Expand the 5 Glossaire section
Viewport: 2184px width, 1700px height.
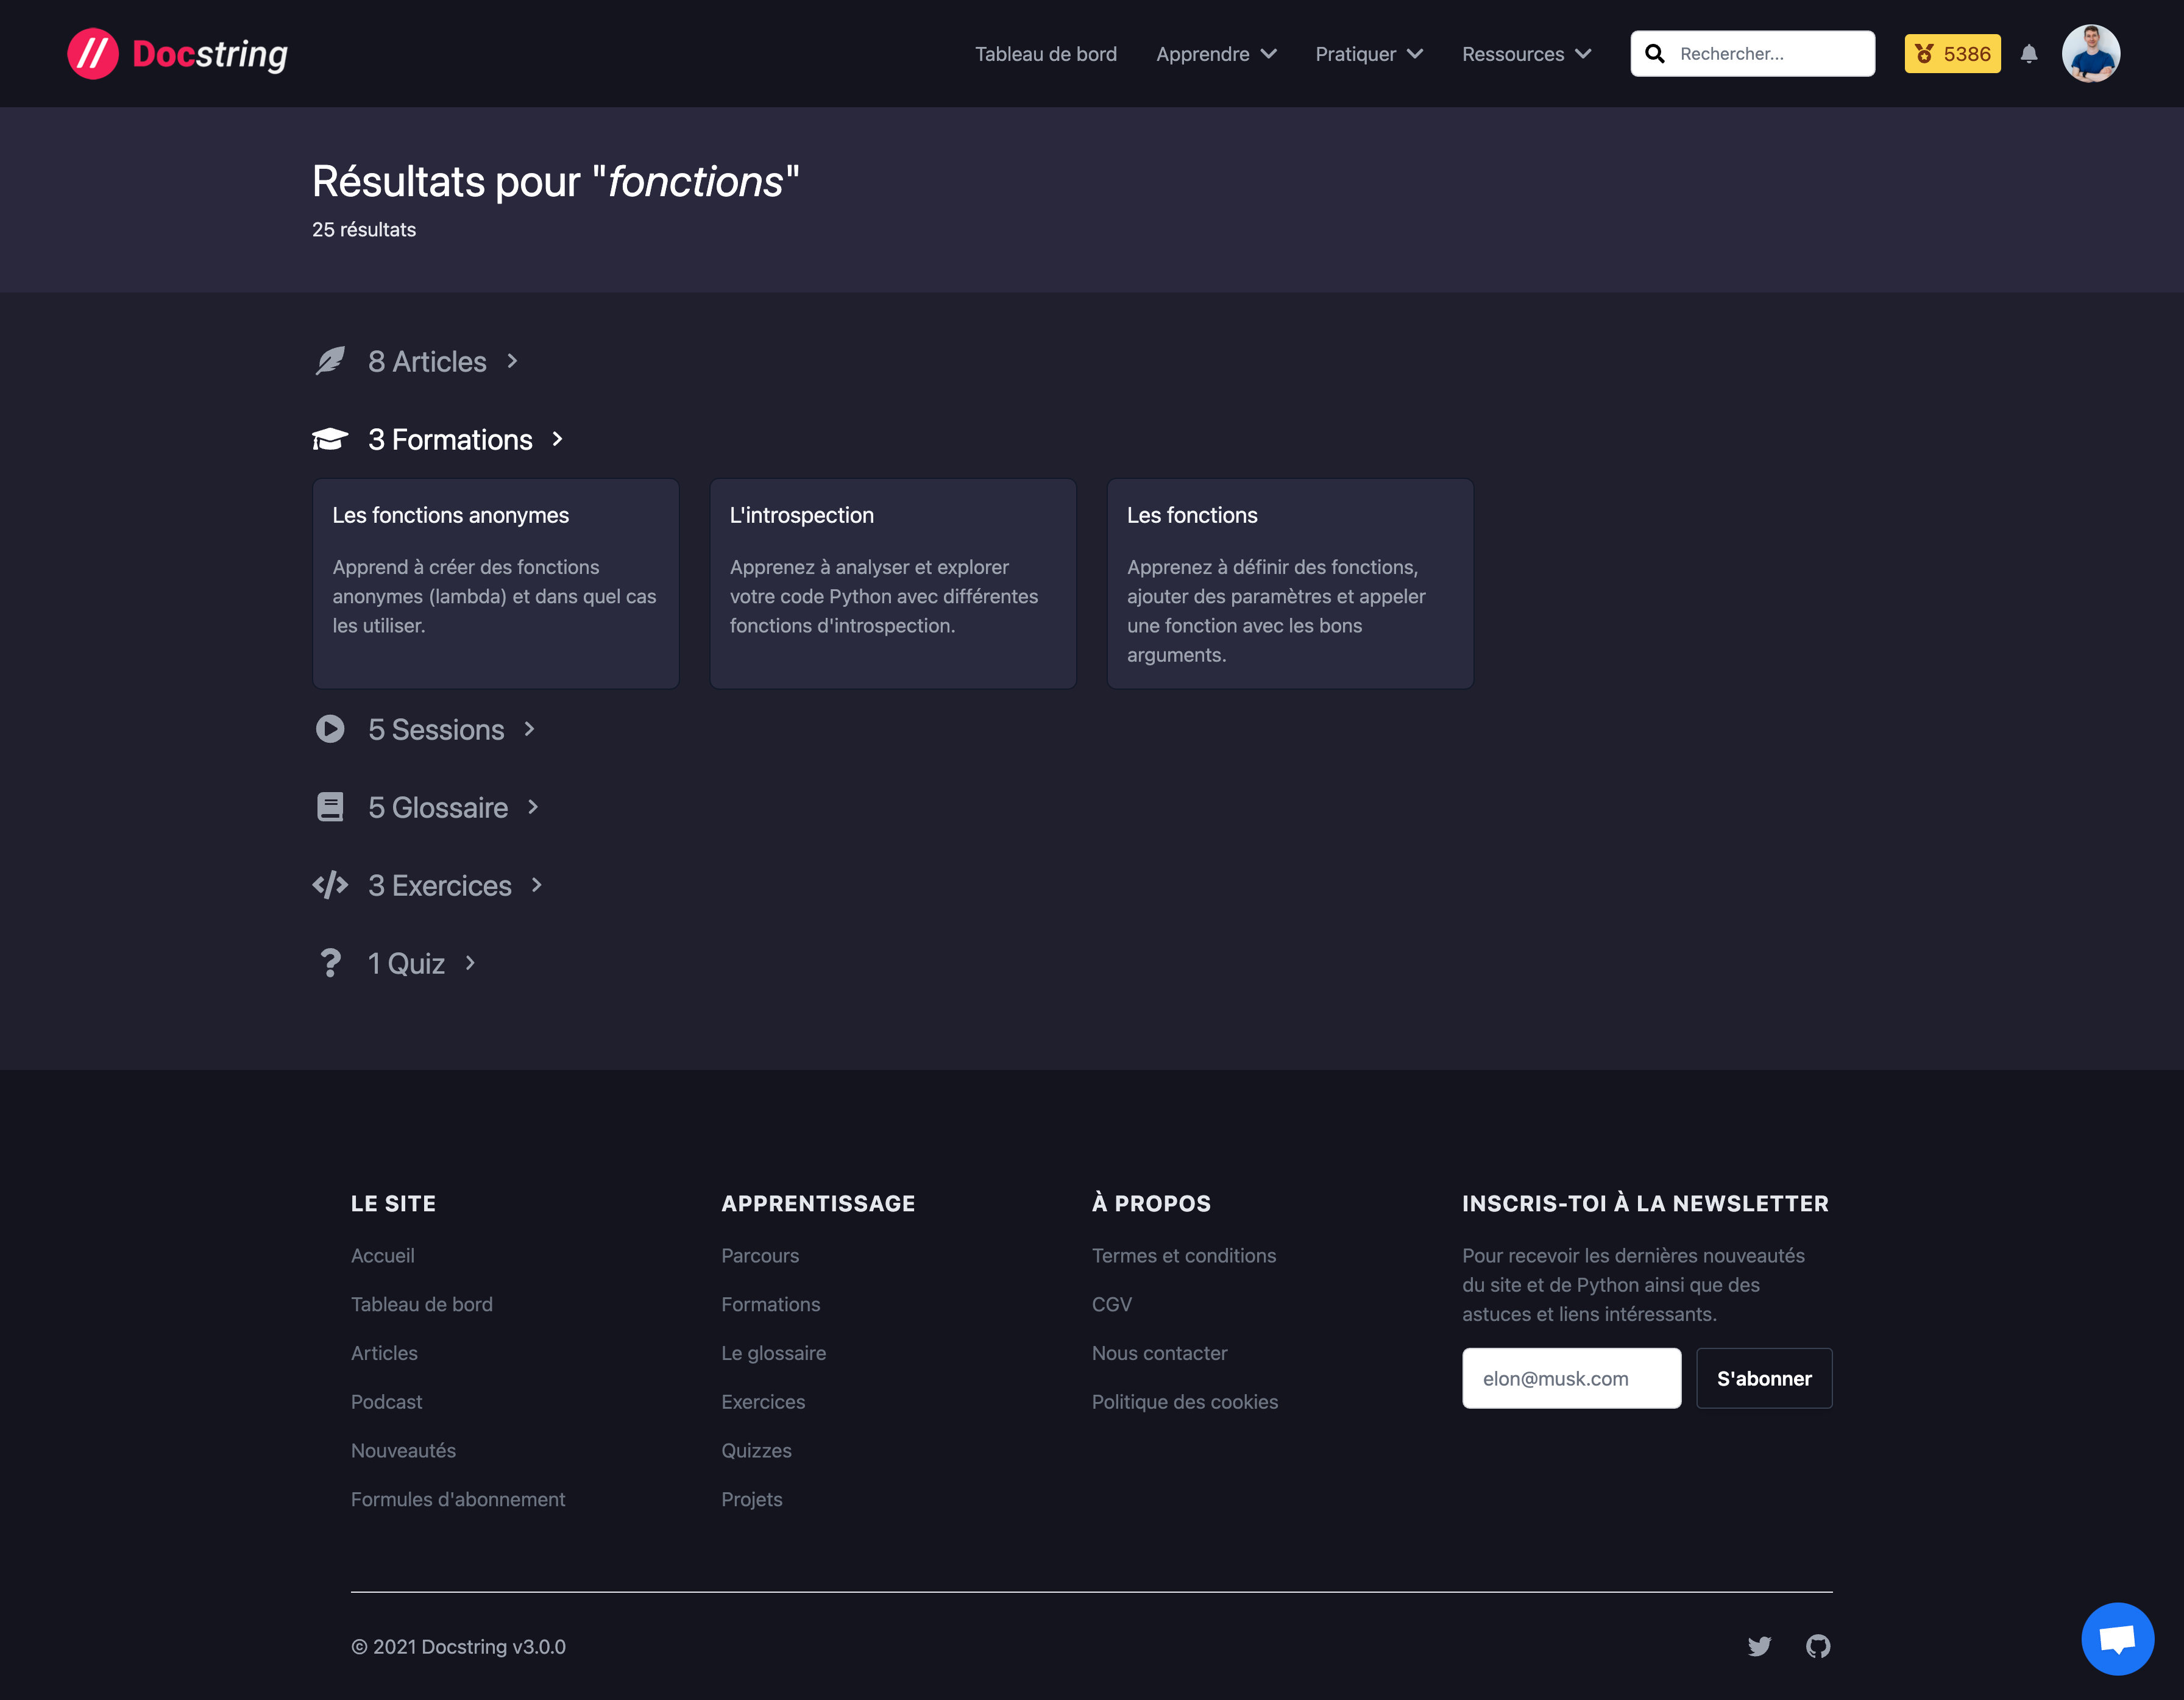pos(438,807)
